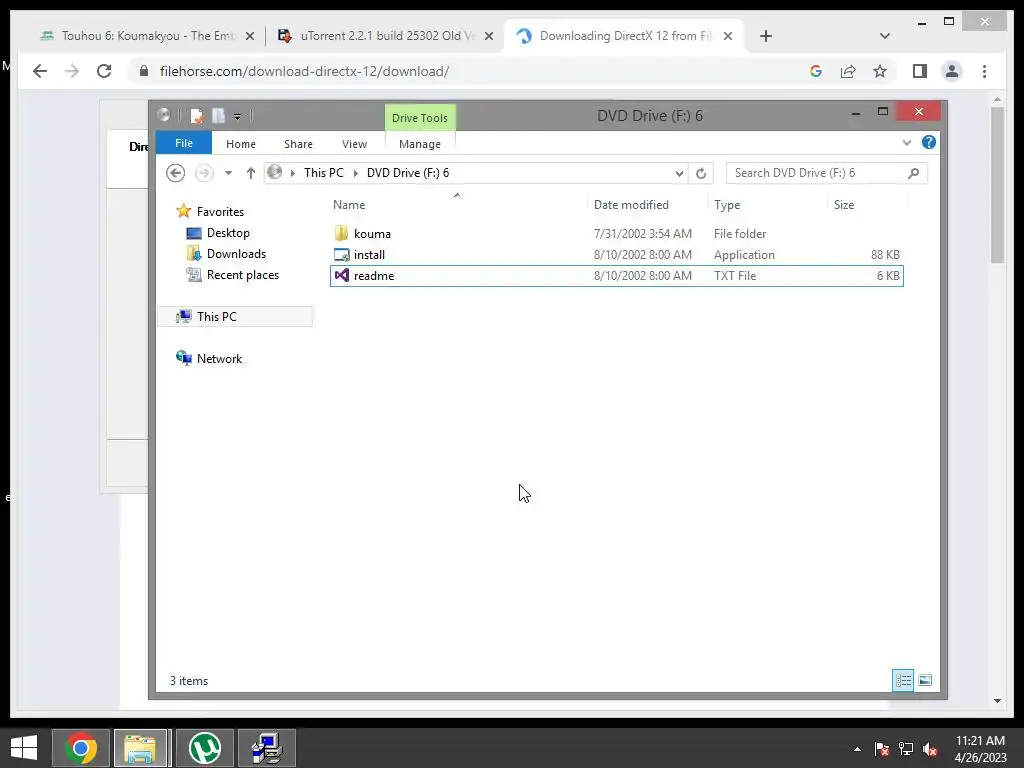Switch to the uTorrent 2.2.1 browser tab

coord(387,36)
